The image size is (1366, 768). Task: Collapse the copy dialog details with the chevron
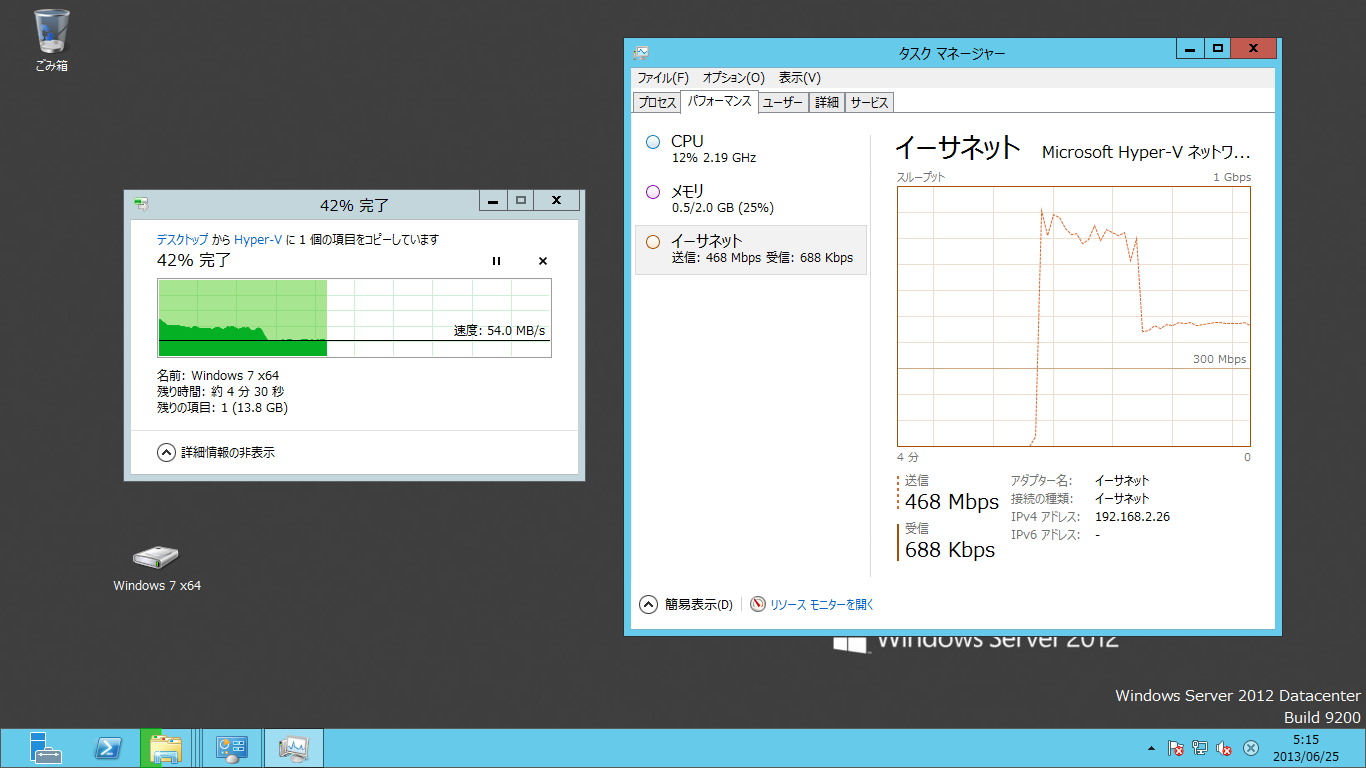166,452
